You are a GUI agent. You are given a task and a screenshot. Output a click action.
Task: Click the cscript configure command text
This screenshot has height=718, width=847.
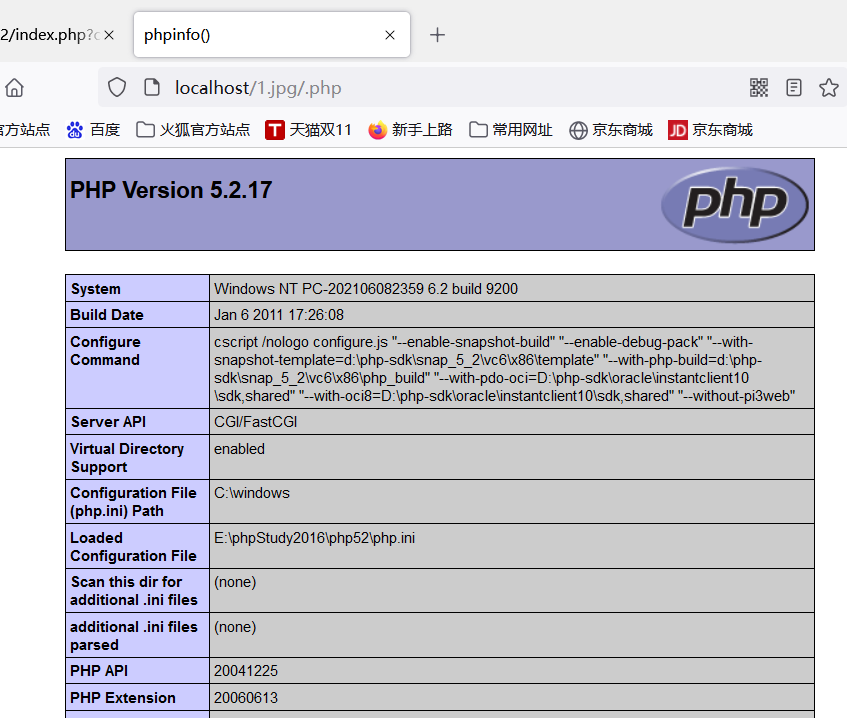click(x=505, y=368)
